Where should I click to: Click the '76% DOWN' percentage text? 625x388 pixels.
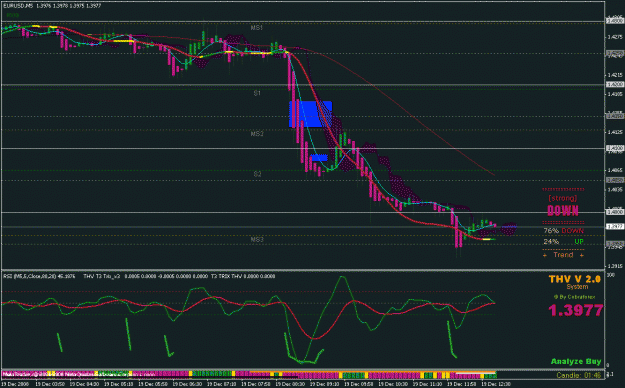[x=564, y=231]
